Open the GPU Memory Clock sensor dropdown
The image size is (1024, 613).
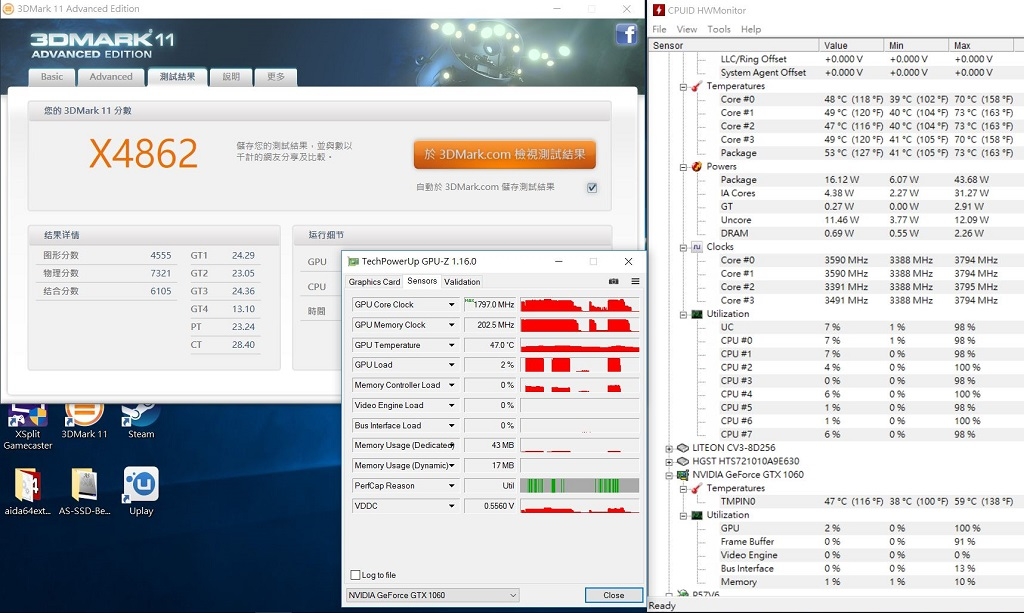pyautogui.click(x=451, y=325)
